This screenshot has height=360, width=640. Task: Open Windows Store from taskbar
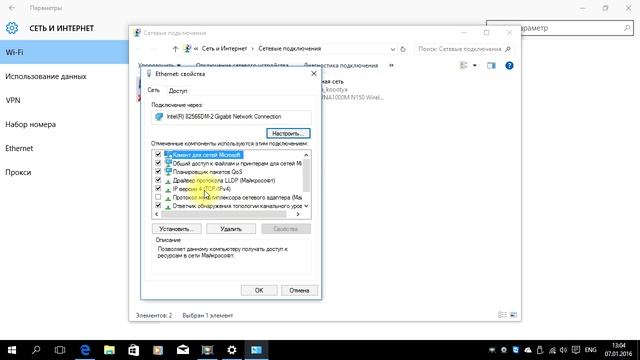tap(133, 350)
